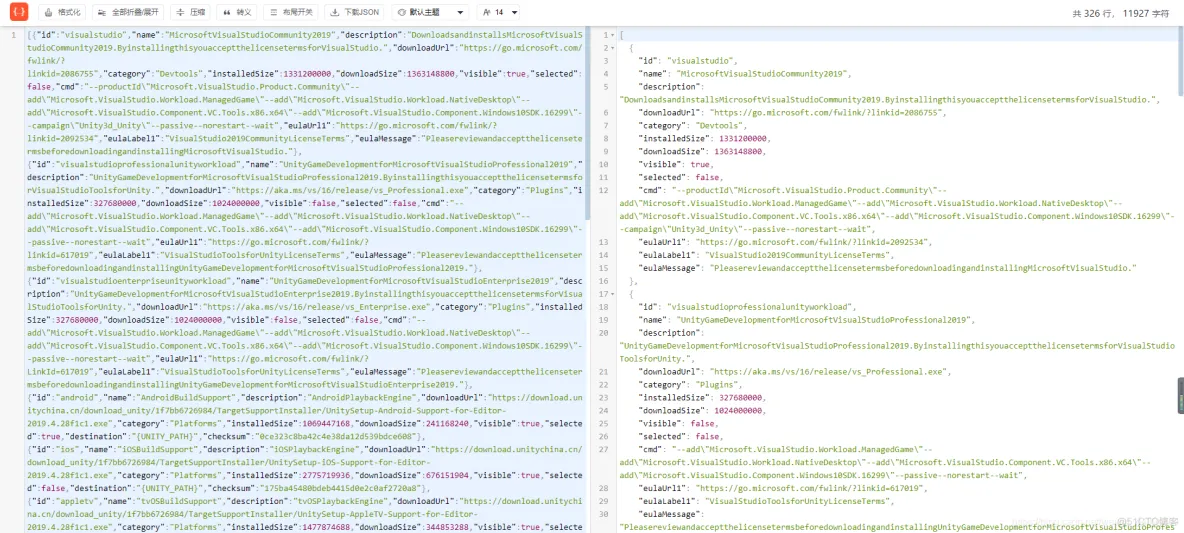Click the "id": "visualstudioprofessionalunityworkload" line
Viewport: 1184px width, 533px height.
click(747, 307)
